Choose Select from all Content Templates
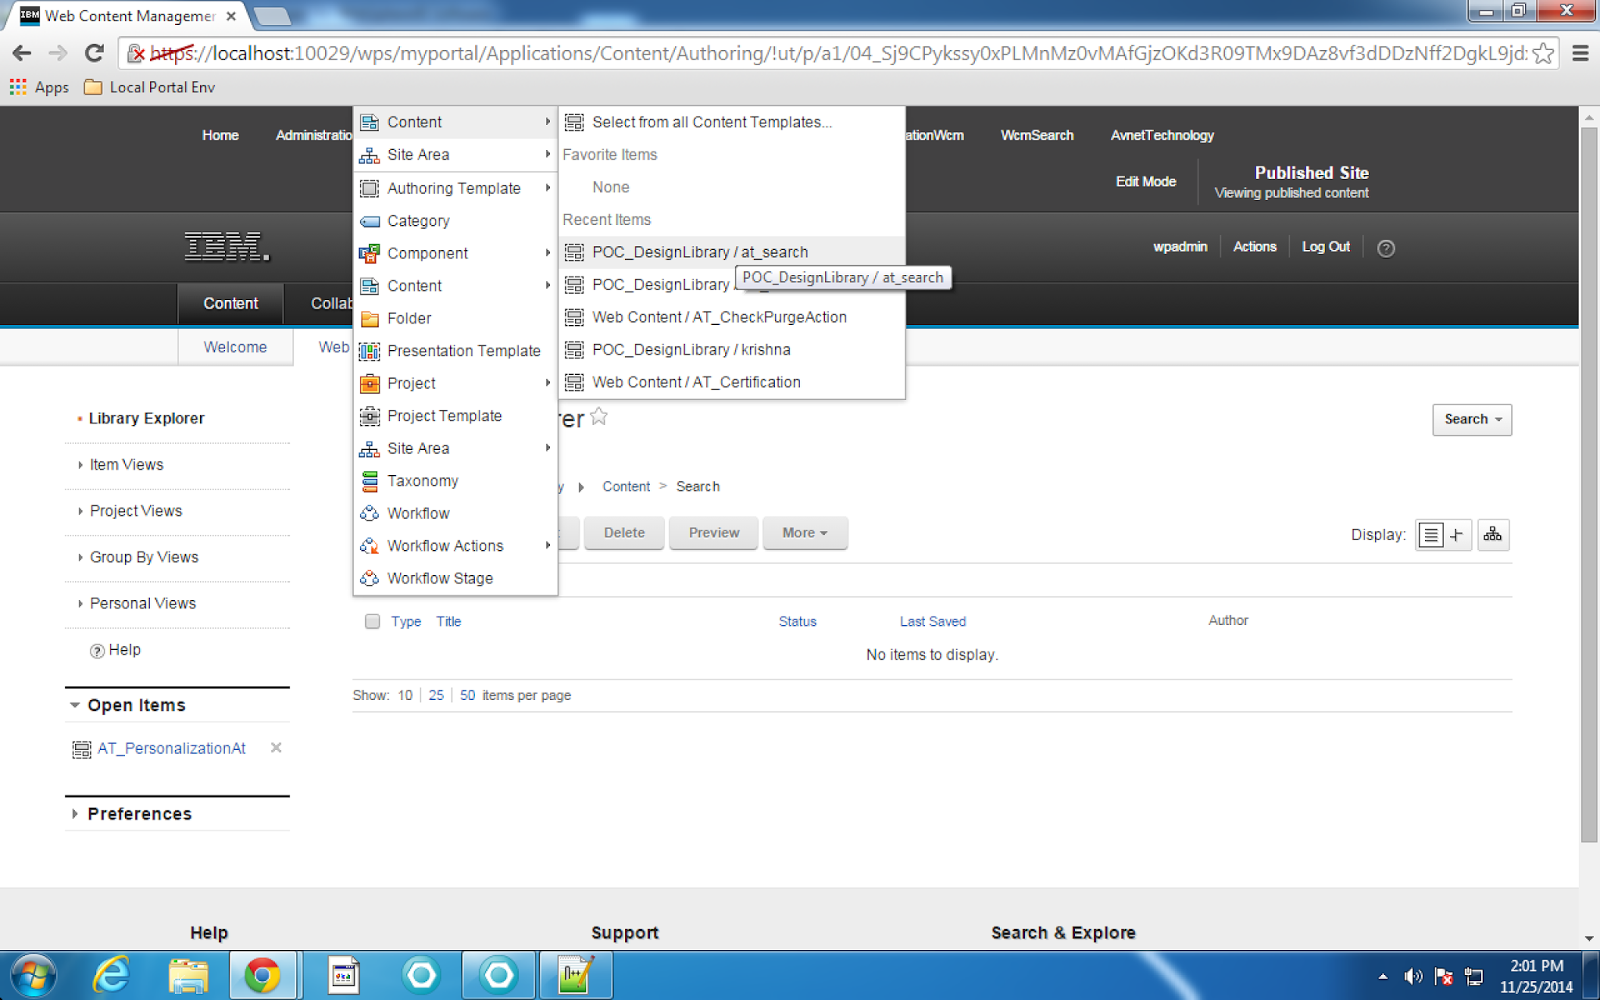The image size is (1600, 1000). coord(732,122)
